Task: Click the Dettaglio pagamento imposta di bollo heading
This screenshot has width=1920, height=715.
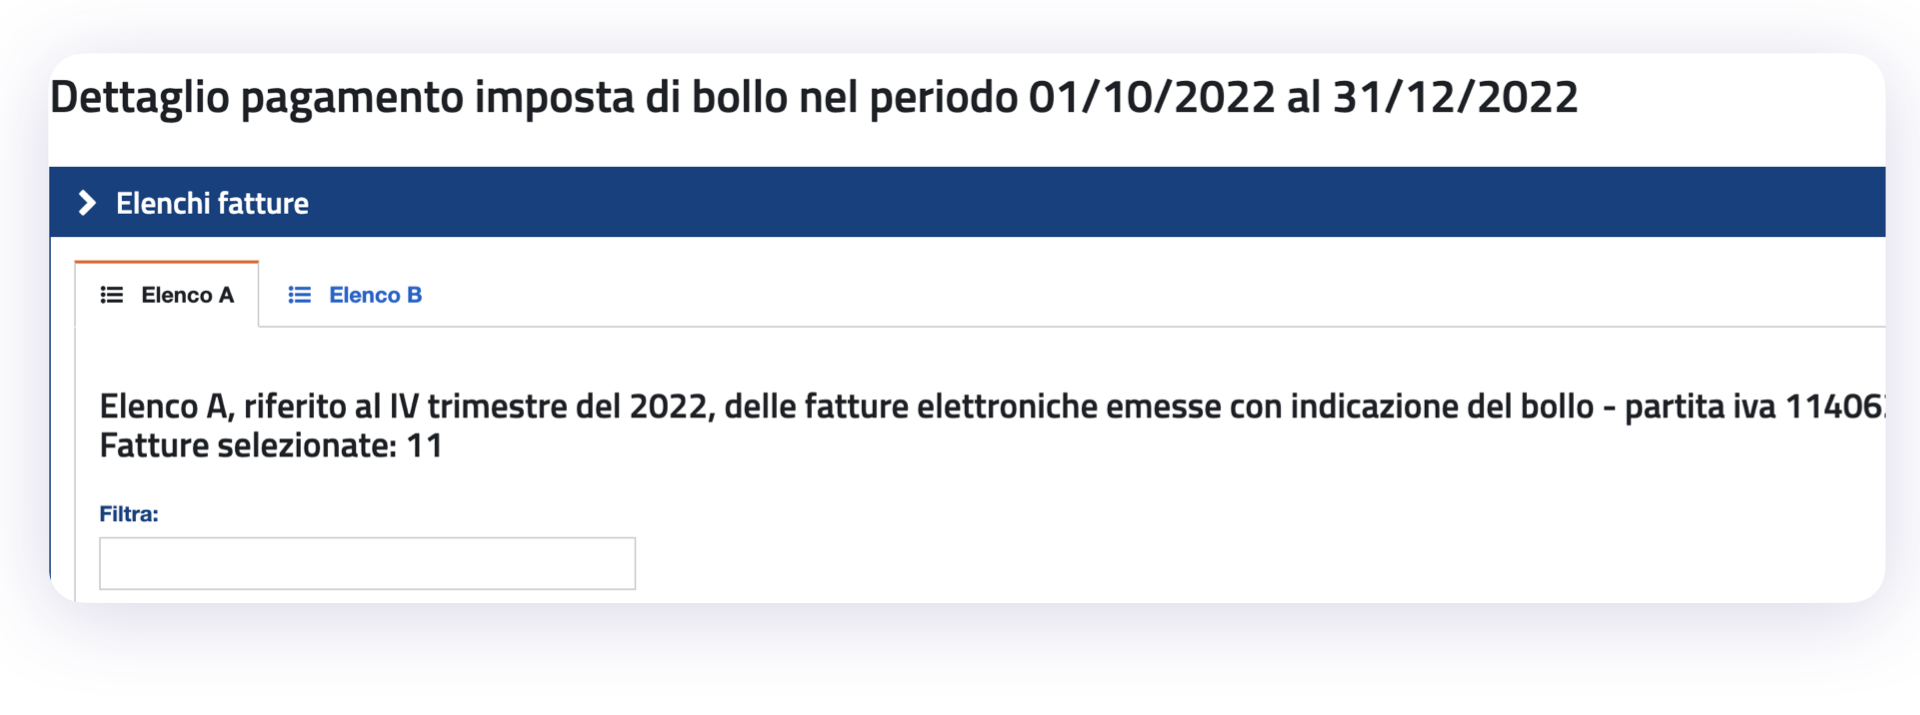Action: 814,97
